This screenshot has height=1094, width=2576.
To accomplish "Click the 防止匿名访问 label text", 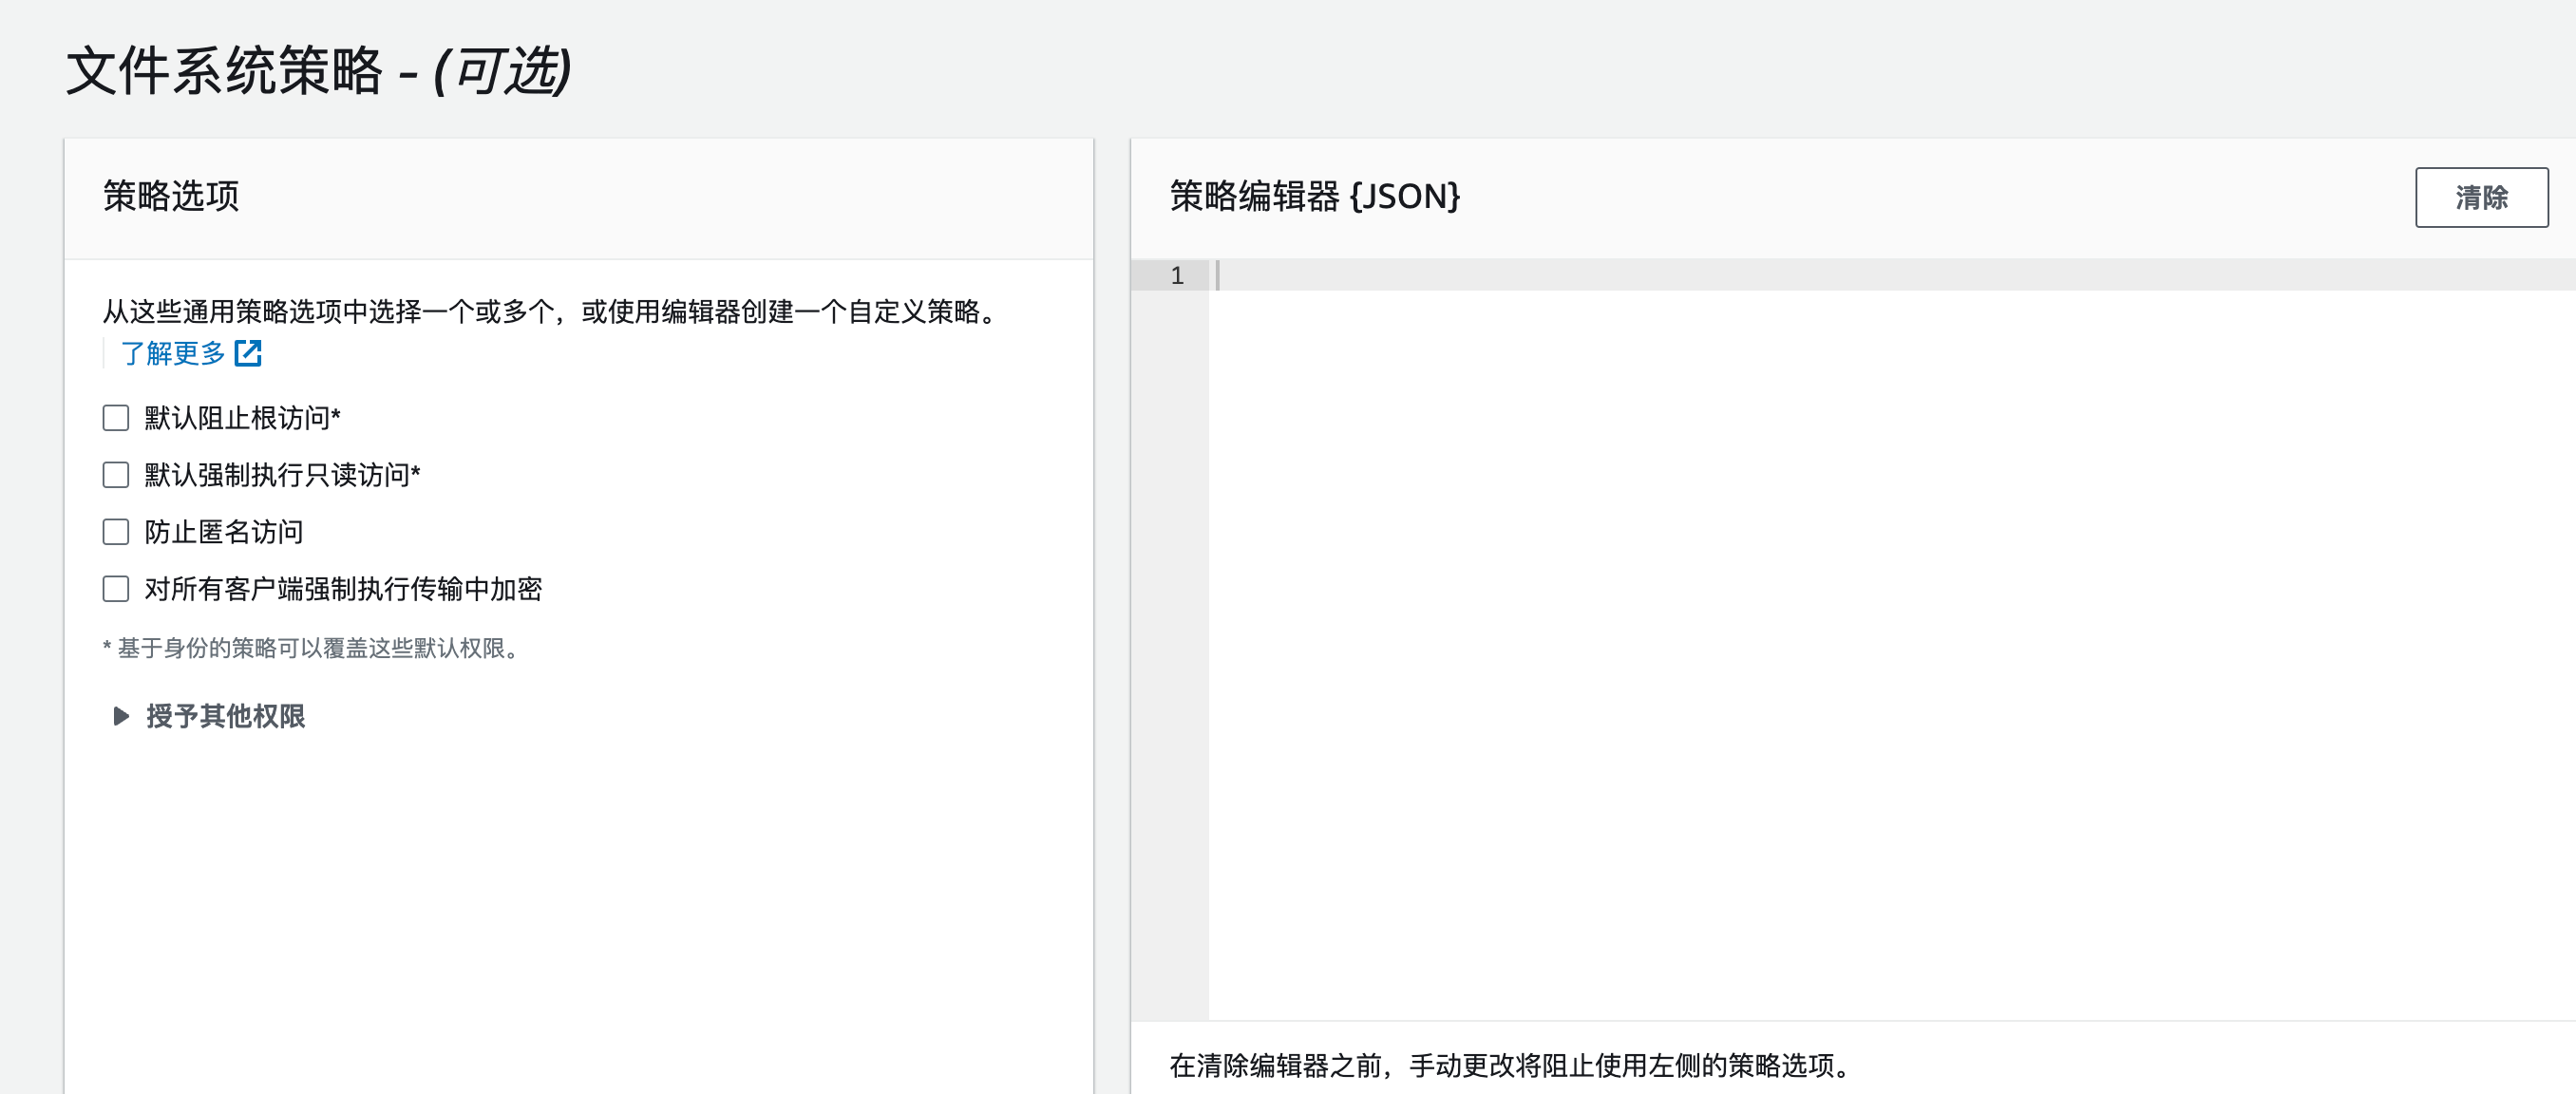I will [224, 532].
